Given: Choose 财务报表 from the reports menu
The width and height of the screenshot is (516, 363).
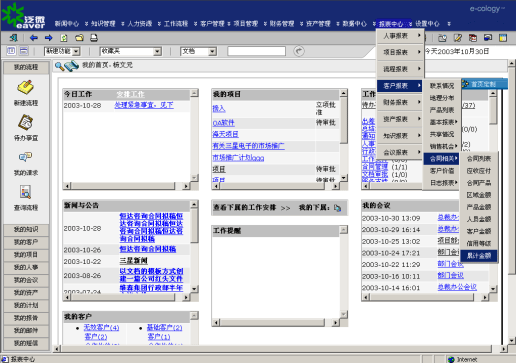Looking at the screenshot, I should point(400,102).
